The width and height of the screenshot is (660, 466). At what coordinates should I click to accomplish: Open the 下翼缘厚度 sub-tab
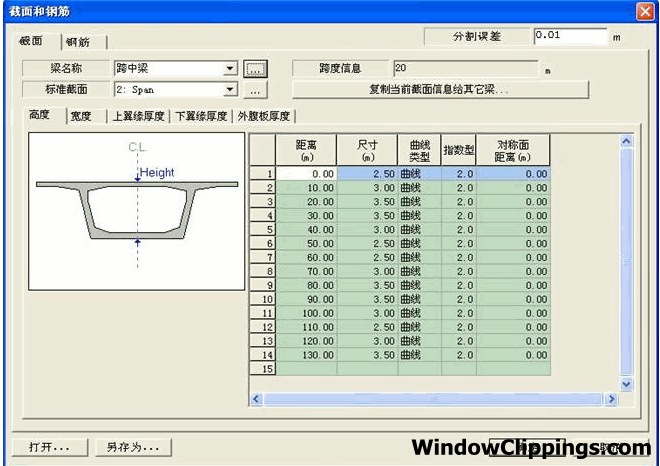pyautogui.click(x=201, y=116)
